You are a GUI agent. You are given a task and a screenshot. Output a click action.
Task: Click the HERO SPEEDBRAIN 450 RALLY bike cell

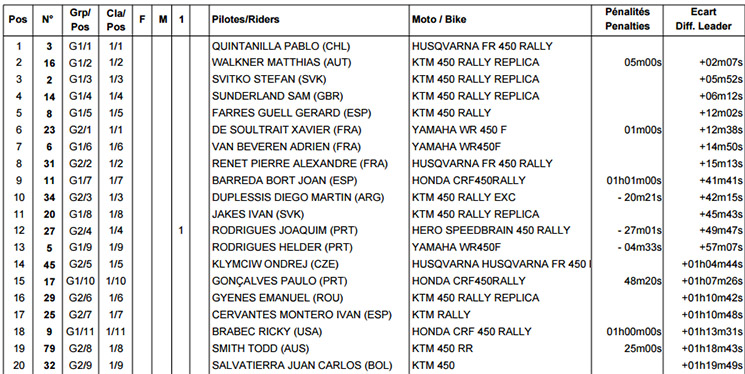click(x=491, y=230)
